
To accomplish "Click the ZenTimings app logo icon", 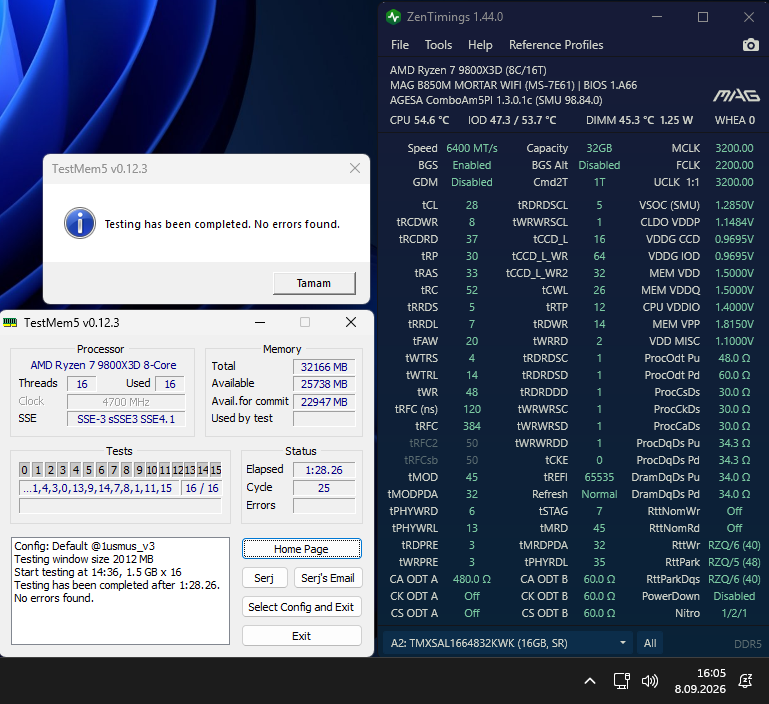I will (393, 17).
